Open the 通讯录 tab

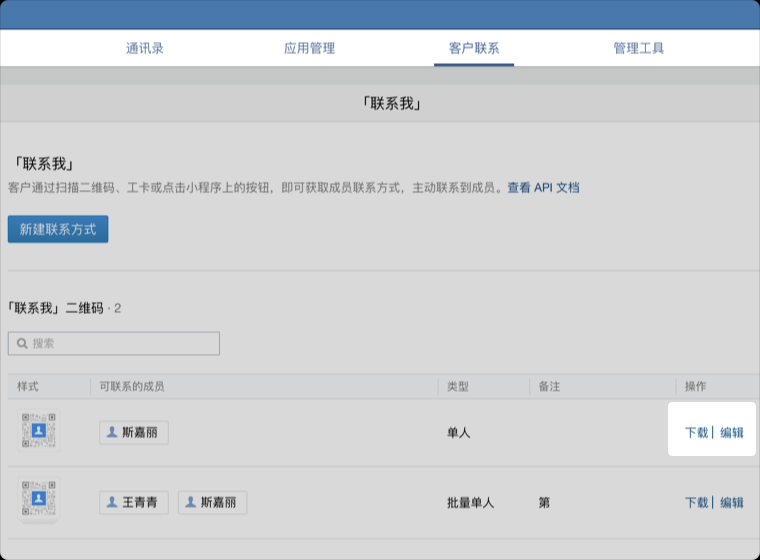tap(145, 48)
